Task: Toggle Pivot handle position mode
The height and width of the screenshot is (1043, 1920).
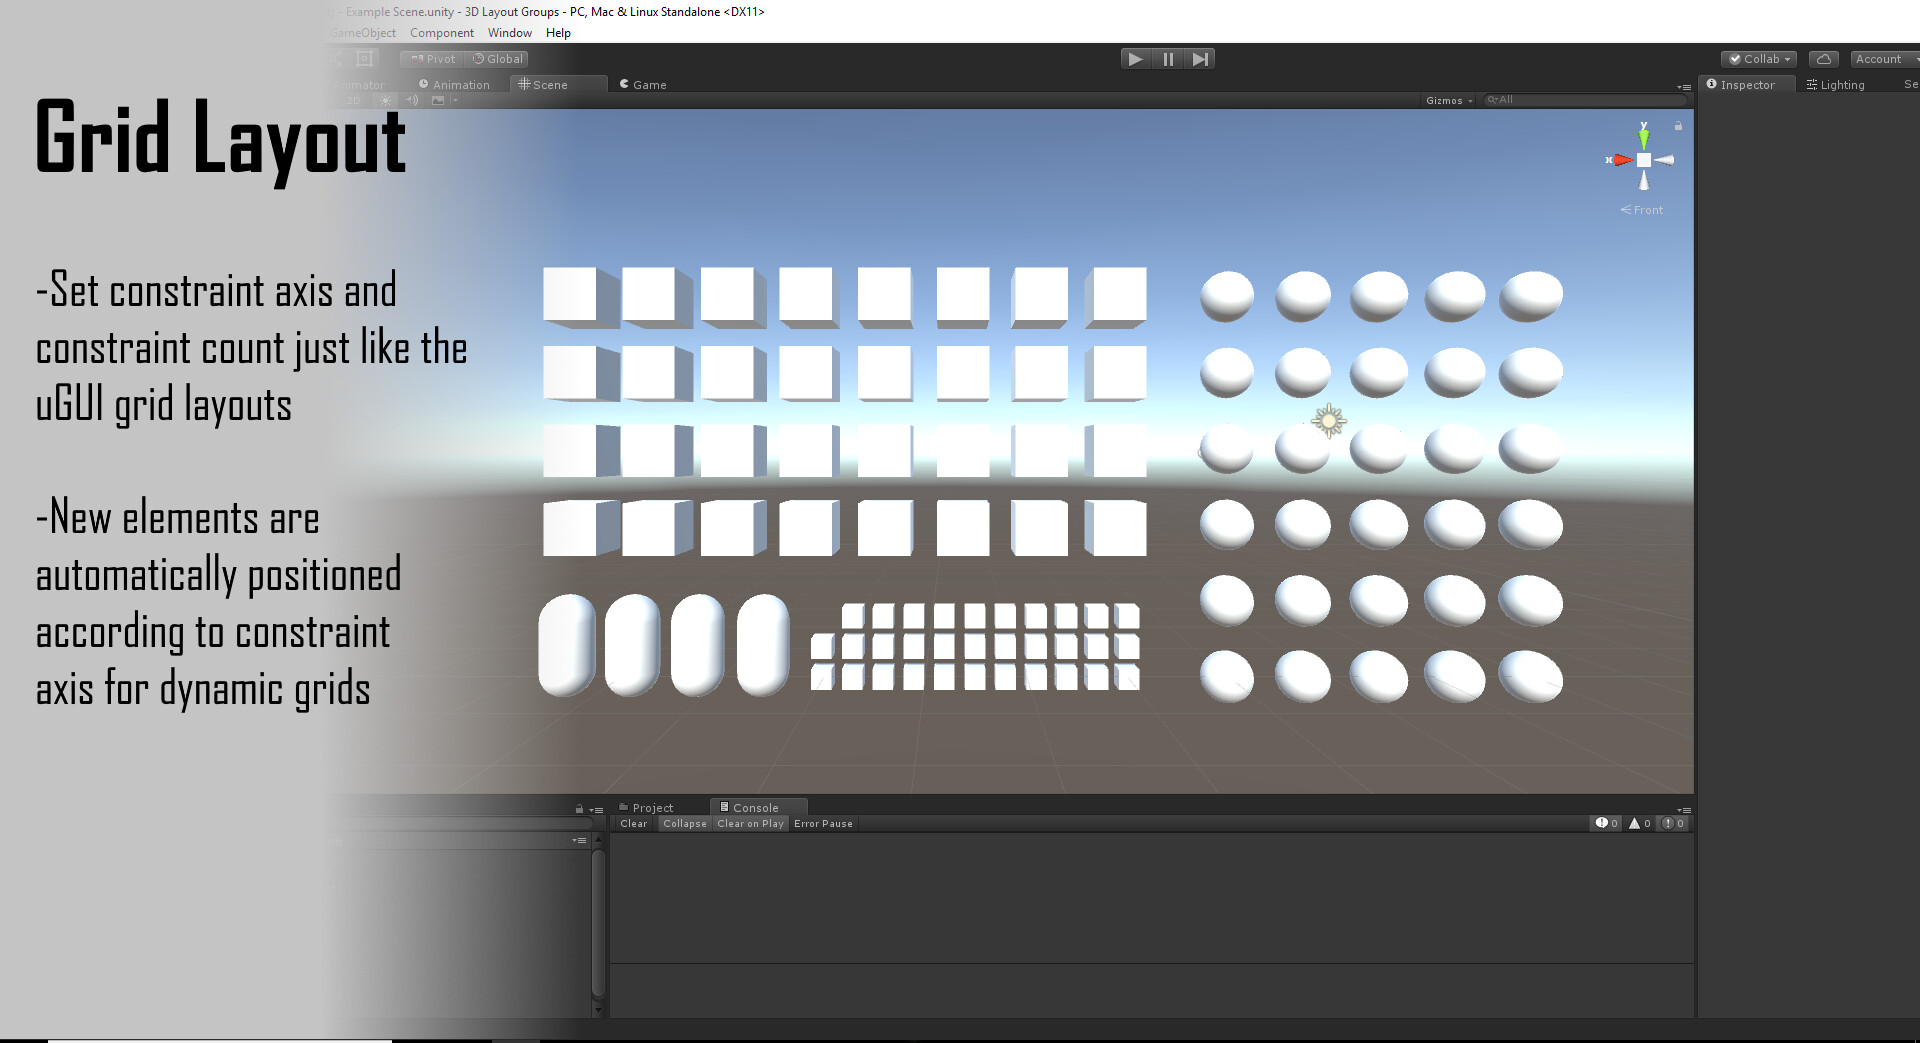Action: point(433,59)
